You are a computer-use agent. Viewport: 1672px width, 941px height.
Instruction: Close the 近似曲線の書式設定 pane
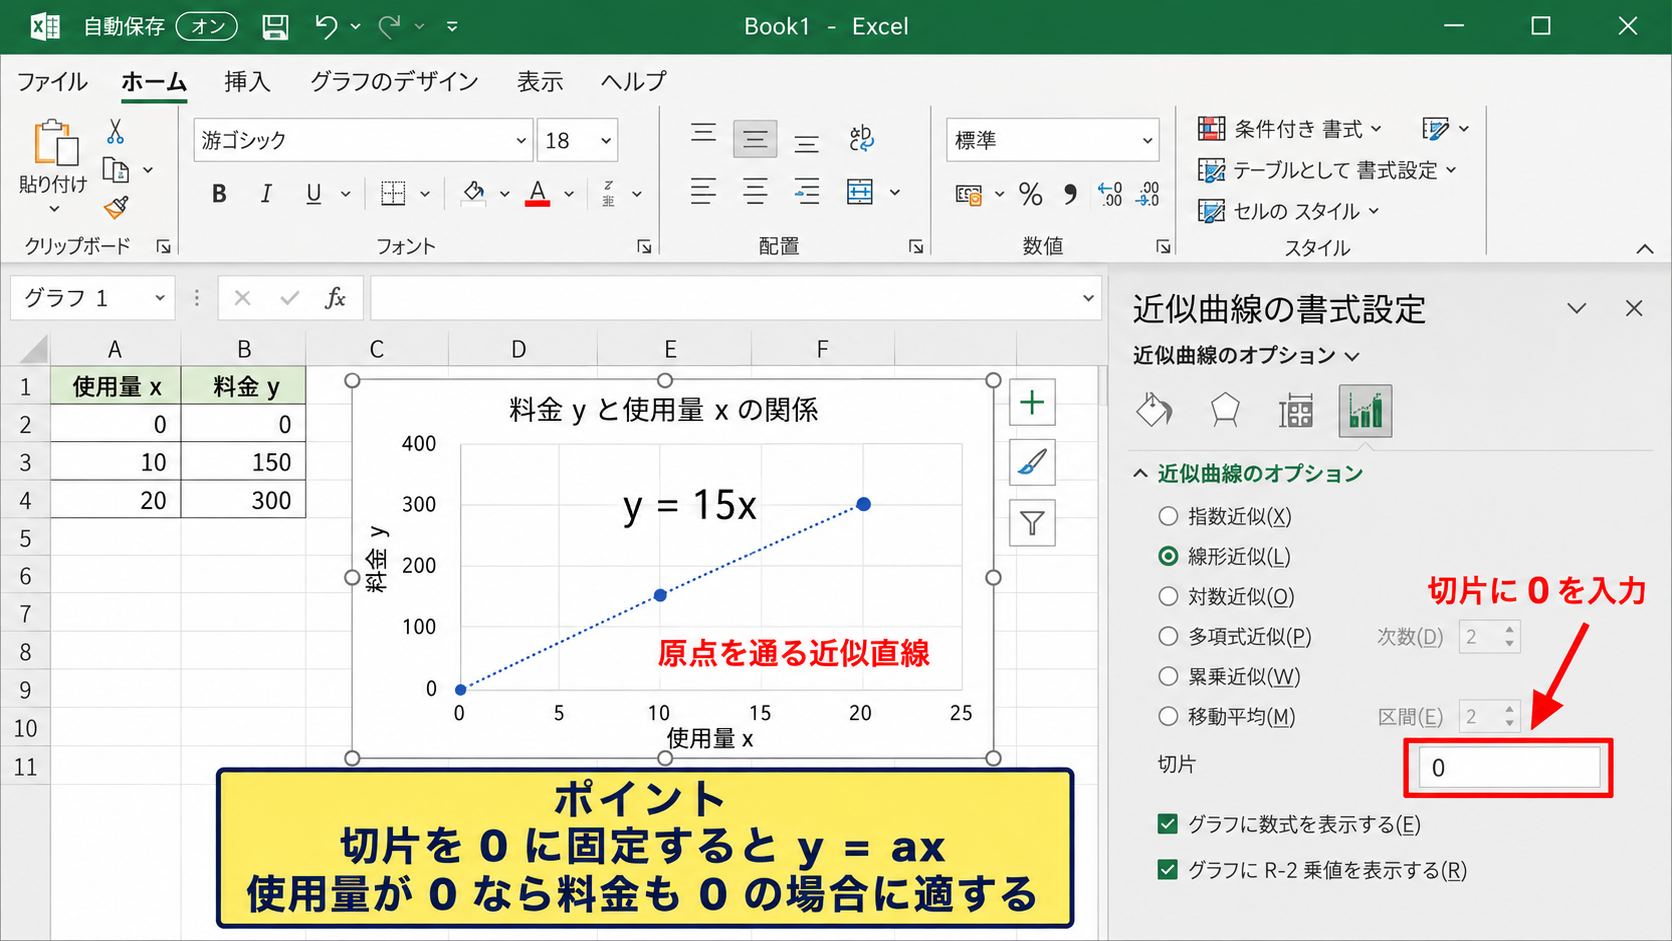tap(1634, 308)
